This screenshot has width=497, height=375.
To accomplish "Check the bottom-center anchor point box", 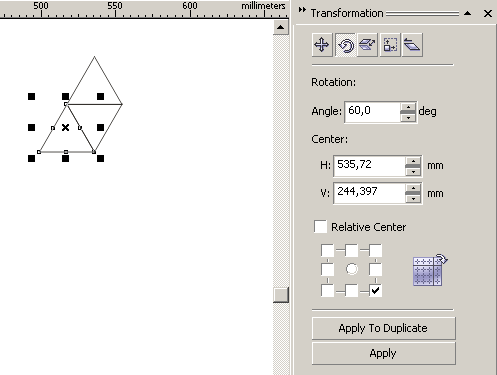I will click(351, 290).
